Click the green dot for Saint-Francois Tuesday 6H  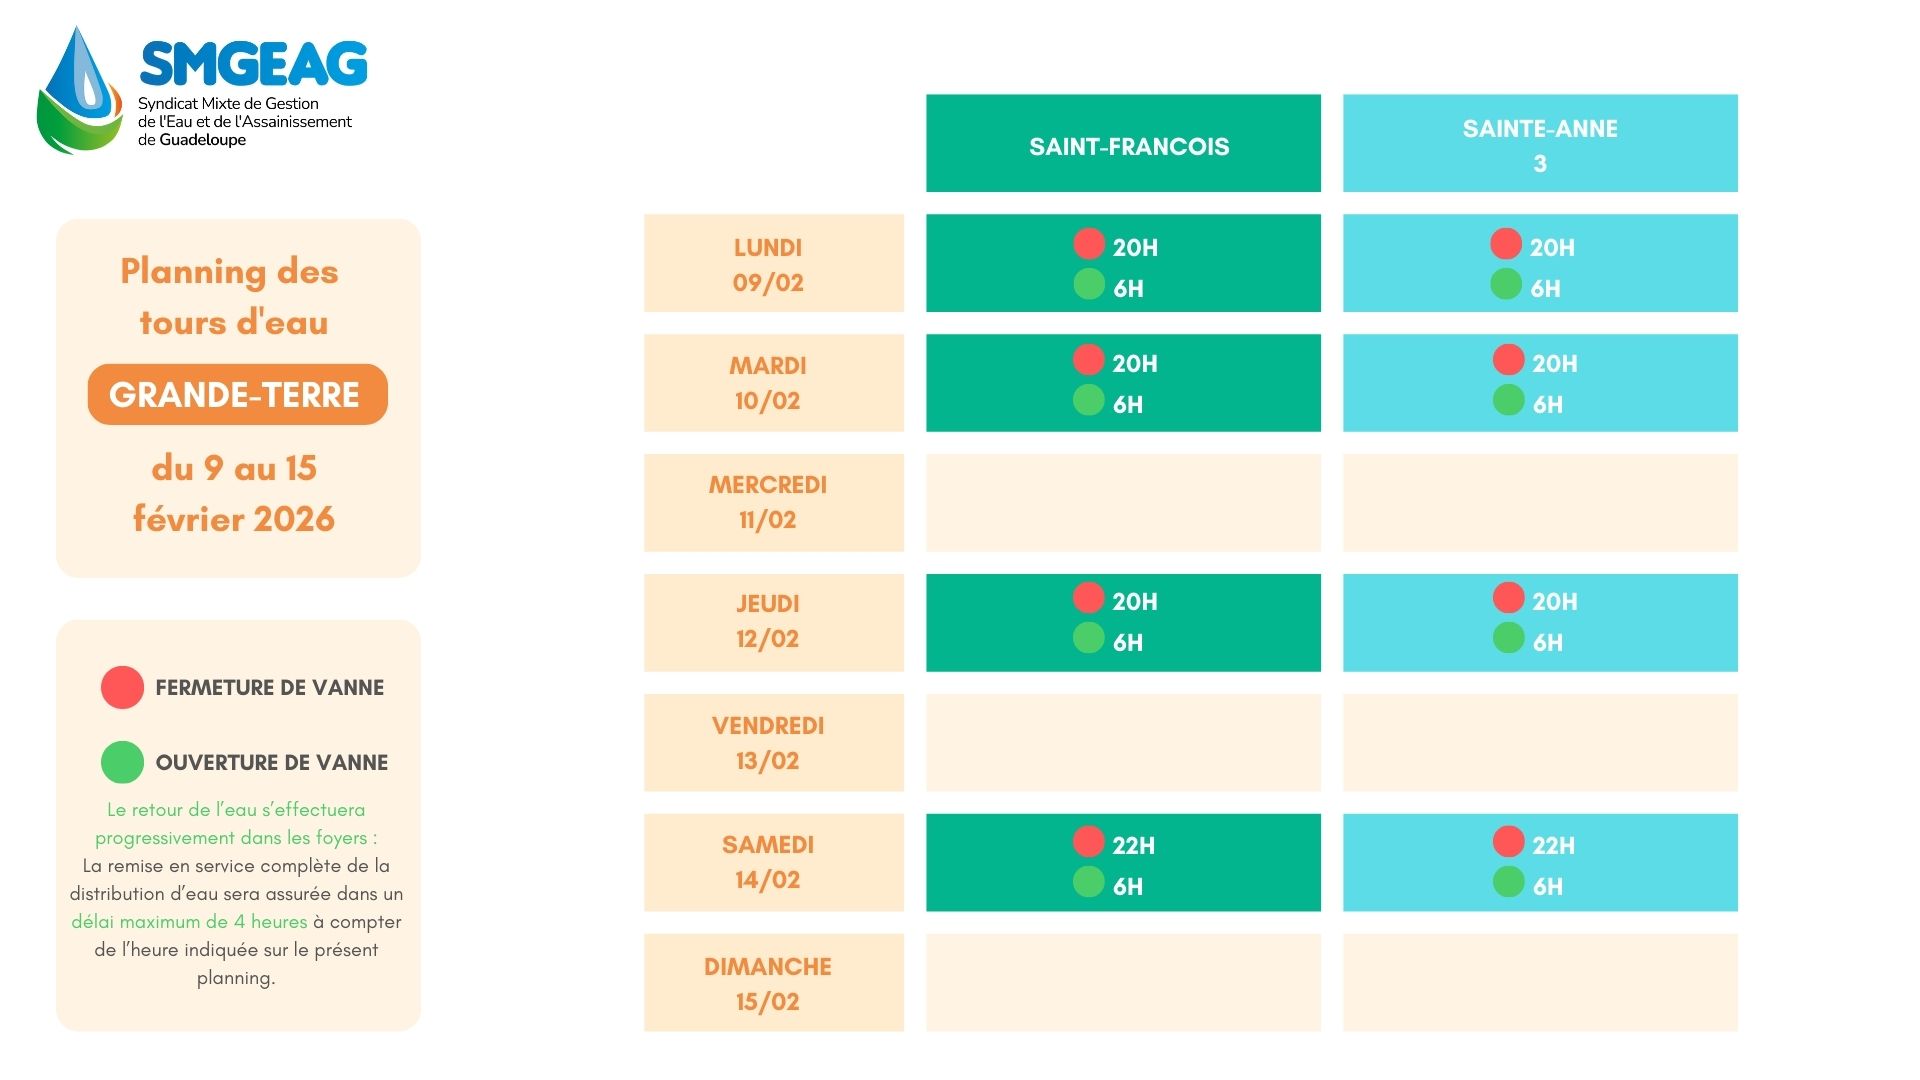tap(1089, 400)
